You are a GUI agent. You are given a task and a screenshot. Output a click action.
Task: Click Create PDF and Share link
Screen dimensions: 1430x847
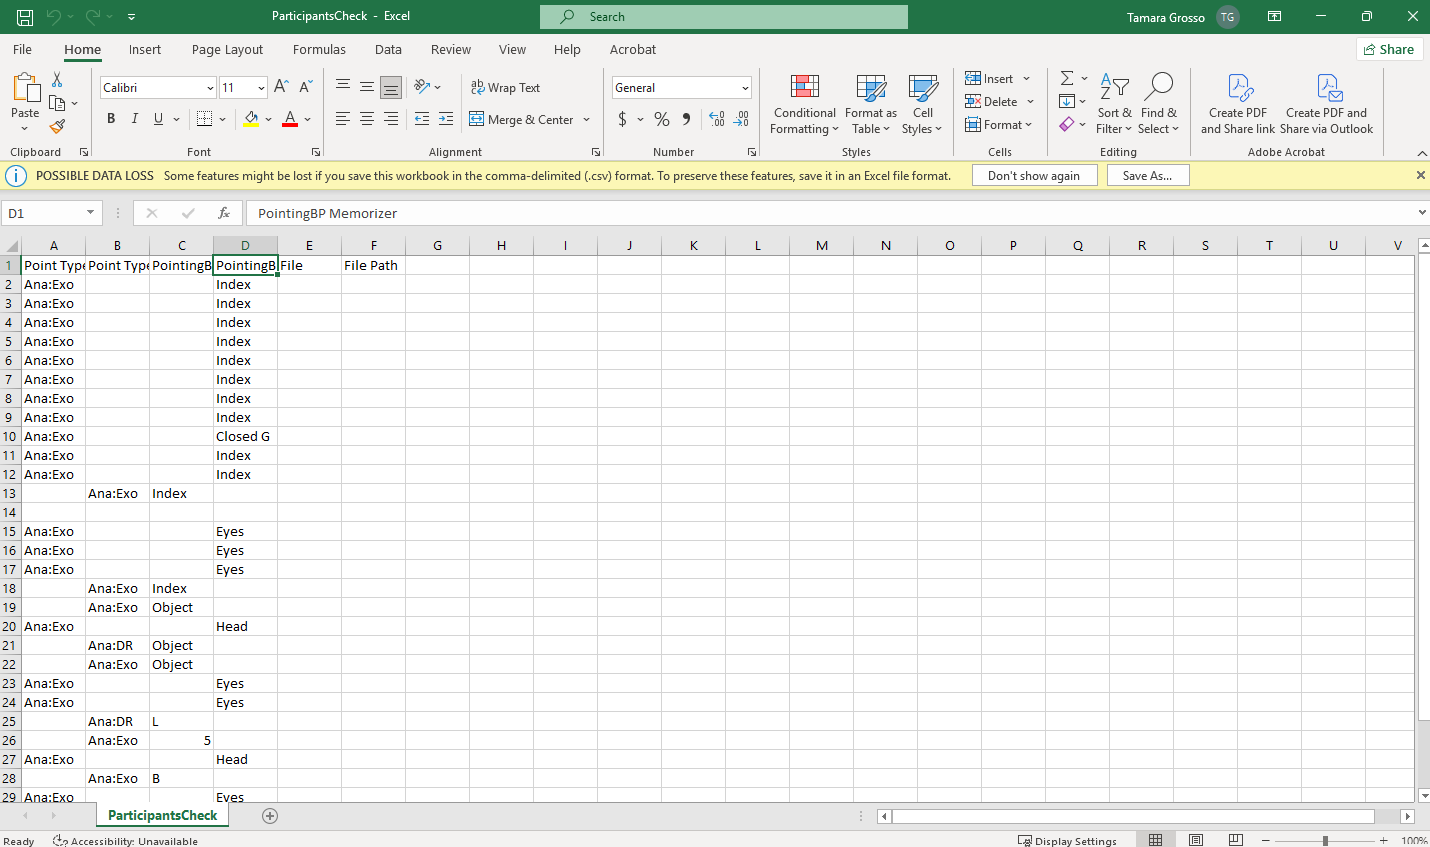click(1237, 104)
